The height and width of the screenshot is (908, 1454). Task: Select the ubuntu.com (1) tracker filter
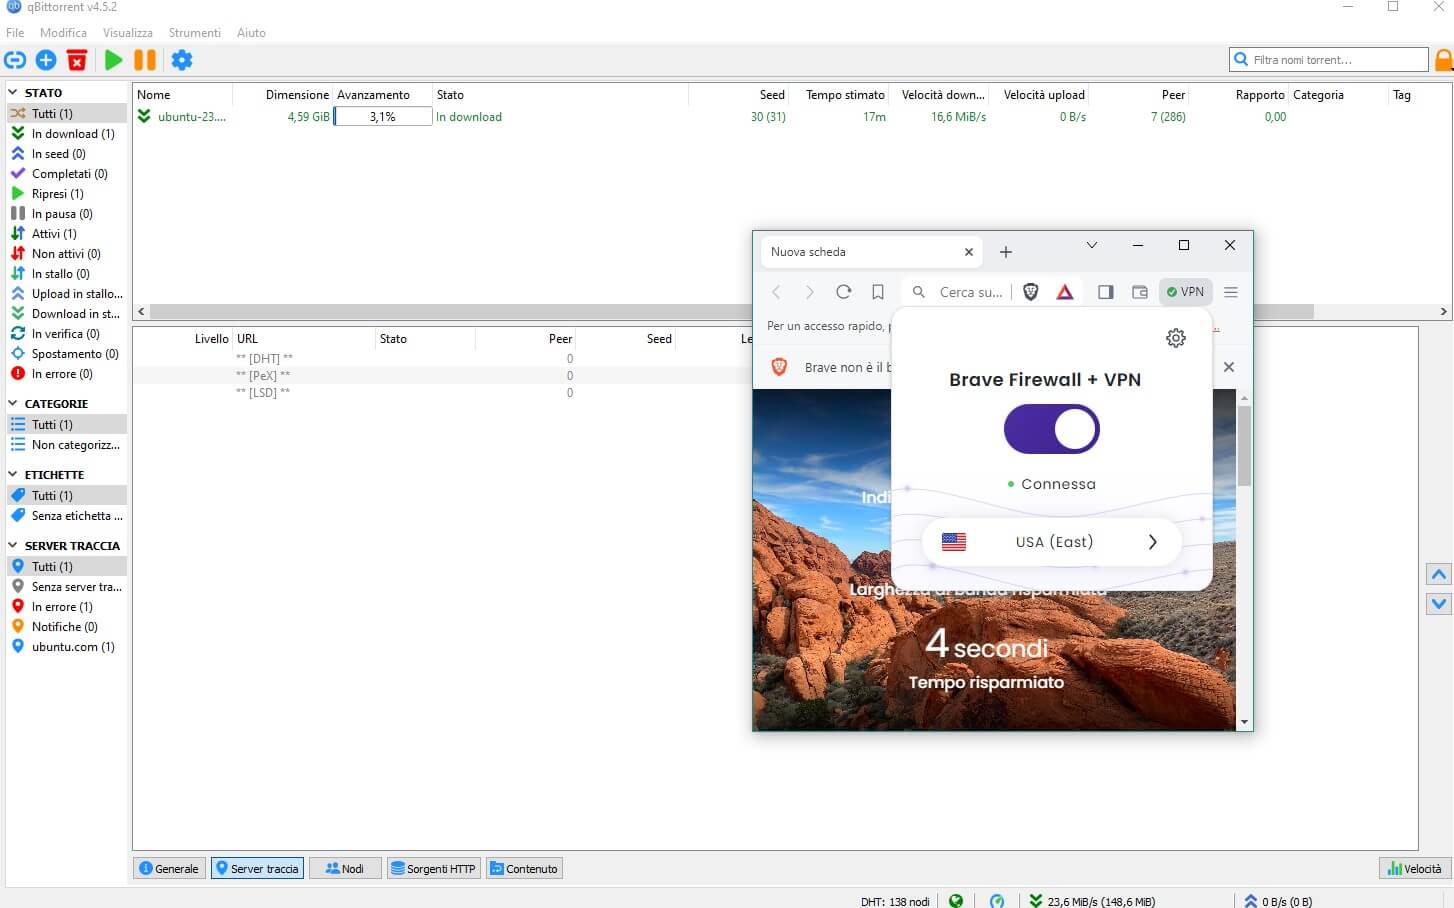pos(67,647)
